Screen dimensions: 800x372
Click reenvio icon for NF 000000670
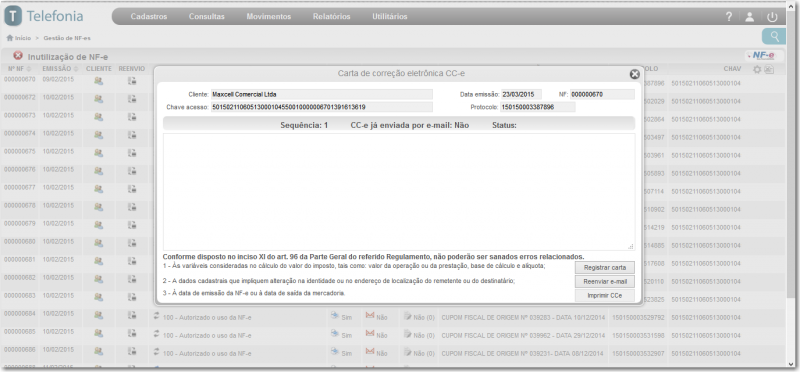coord(132,81)
